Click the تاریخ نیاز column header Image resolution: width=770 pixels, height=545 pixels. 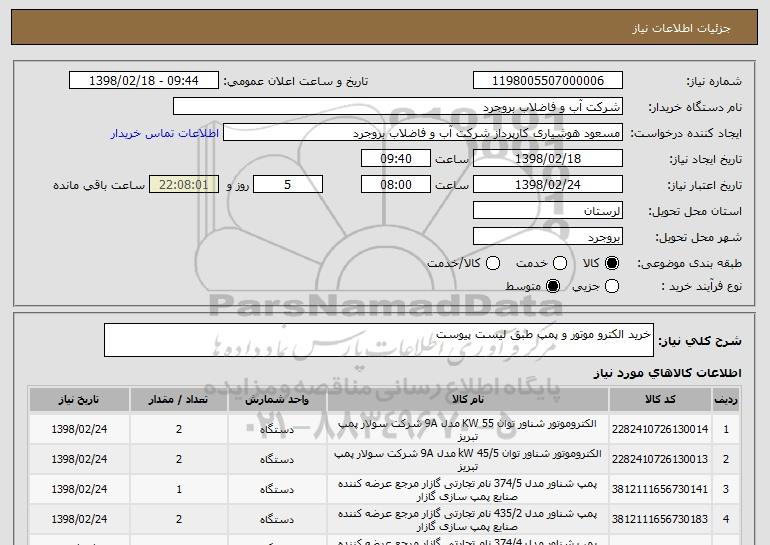coord(79,400)
